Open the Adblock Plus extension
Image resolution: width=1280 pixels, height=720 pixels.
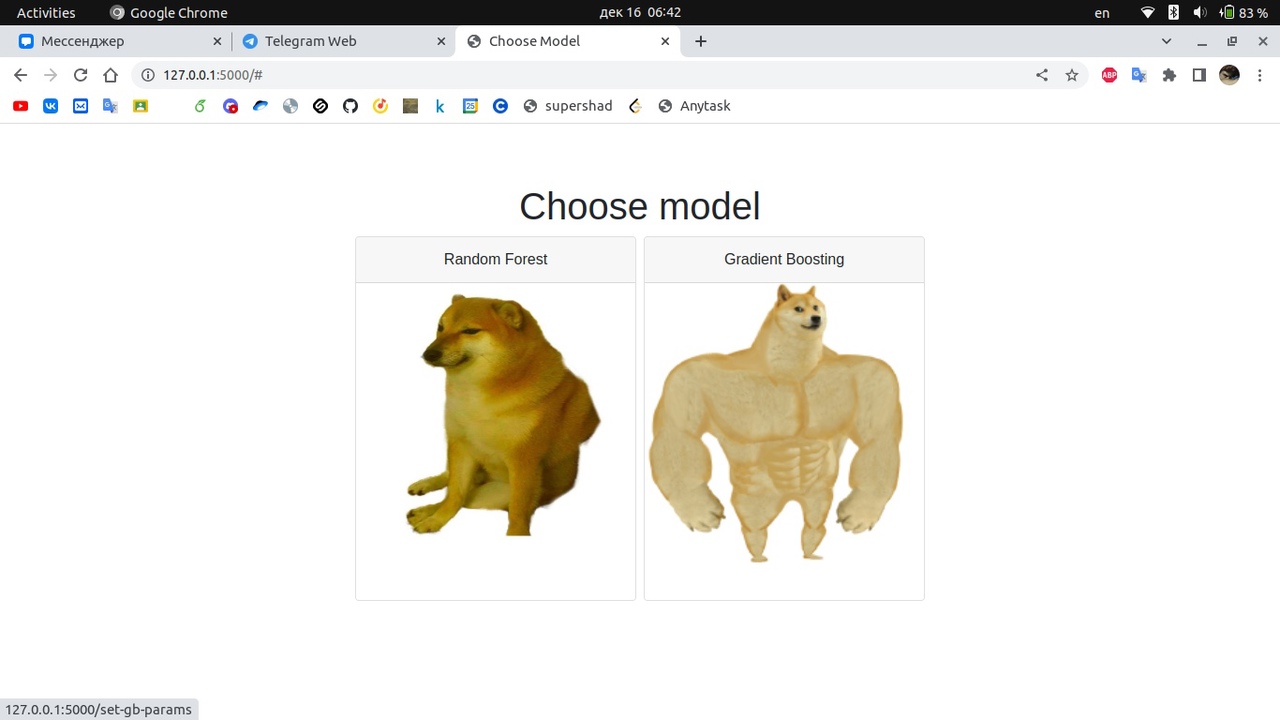click(x=1109, y=75)
